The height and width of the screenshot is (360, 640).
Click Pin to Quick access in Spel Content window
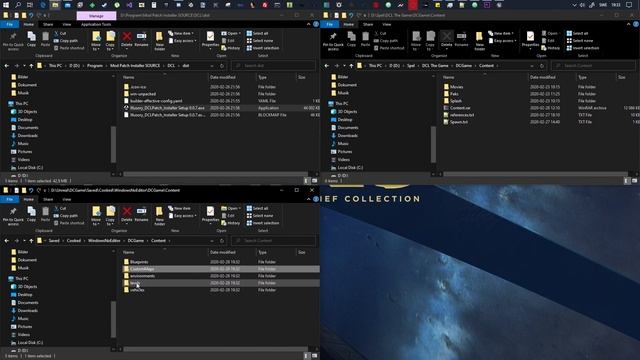(x=333, y=40)
